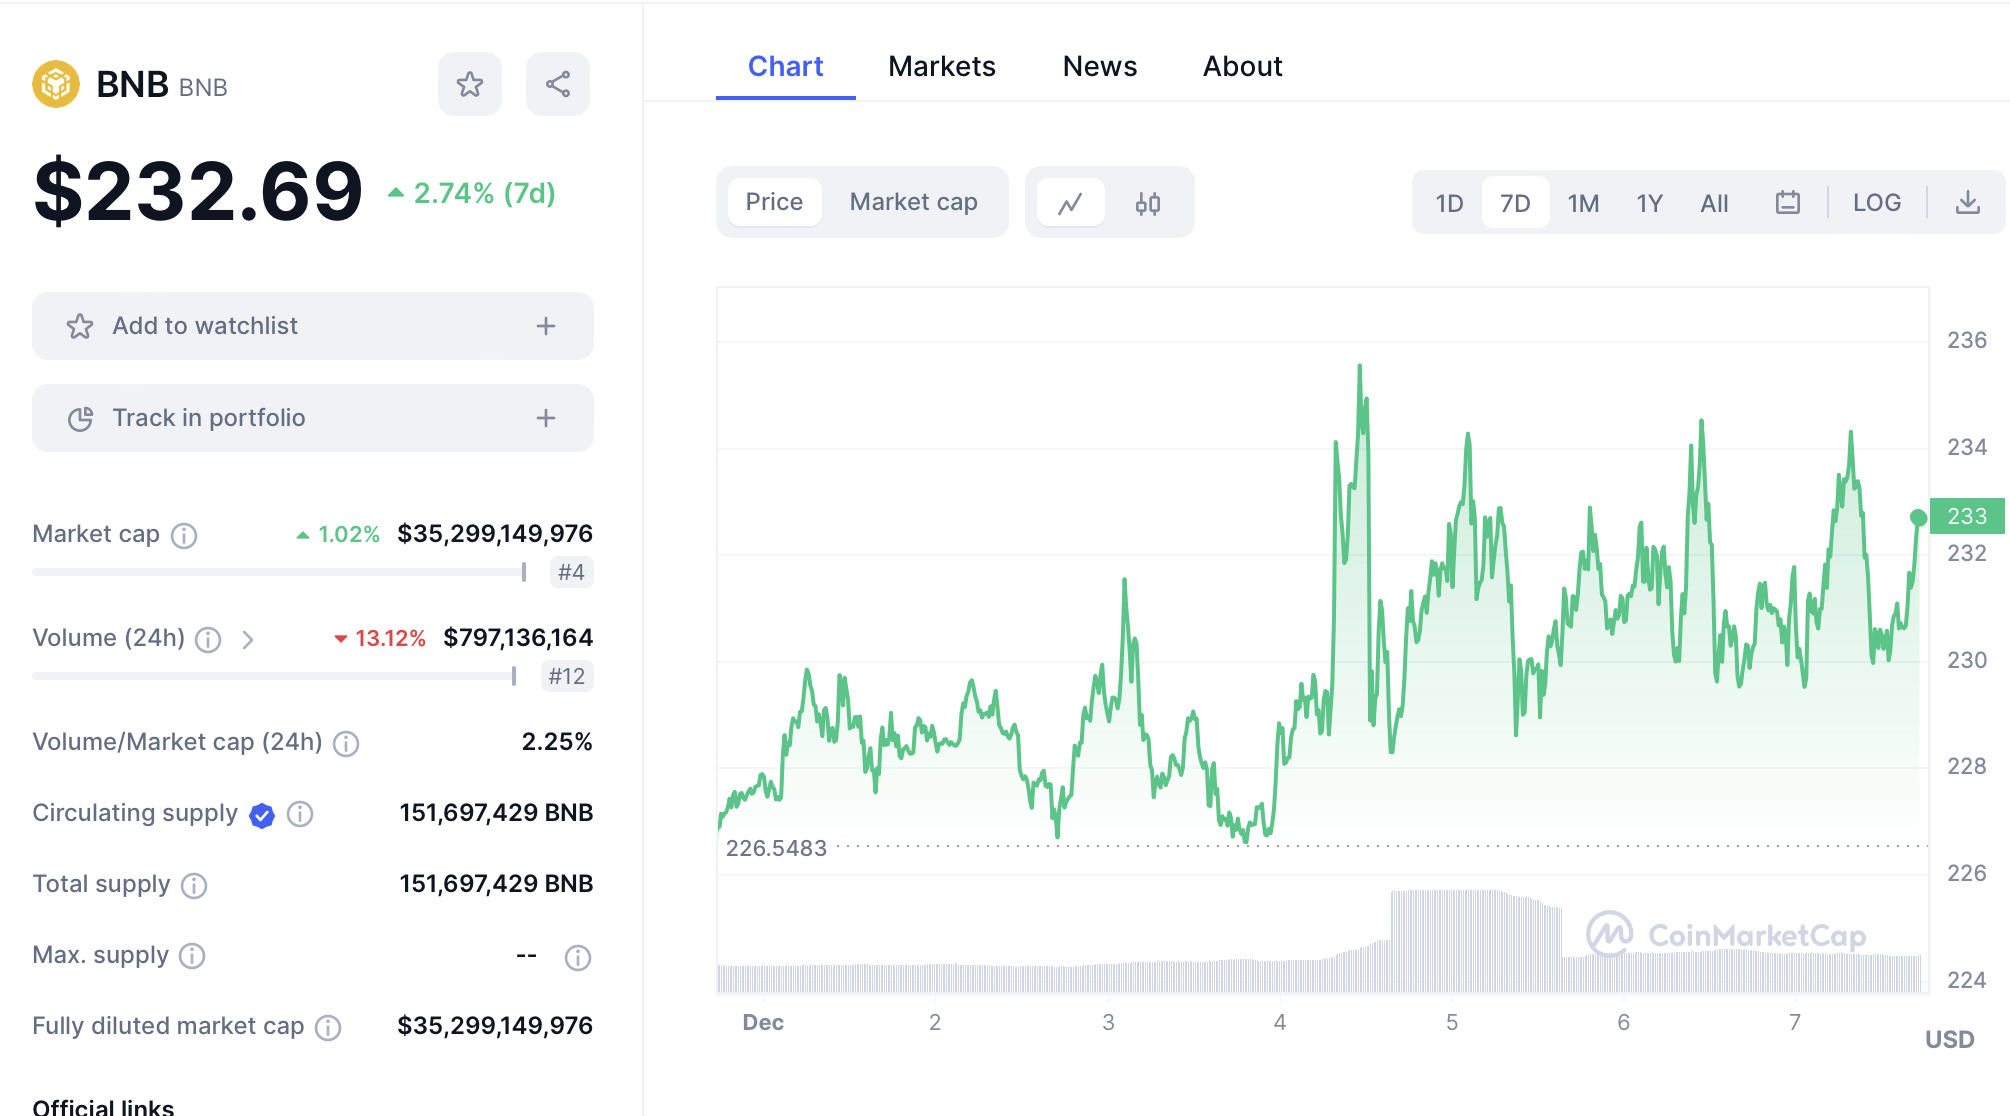
Task: Switch chart to Market cap view
Action: (913, 202)
